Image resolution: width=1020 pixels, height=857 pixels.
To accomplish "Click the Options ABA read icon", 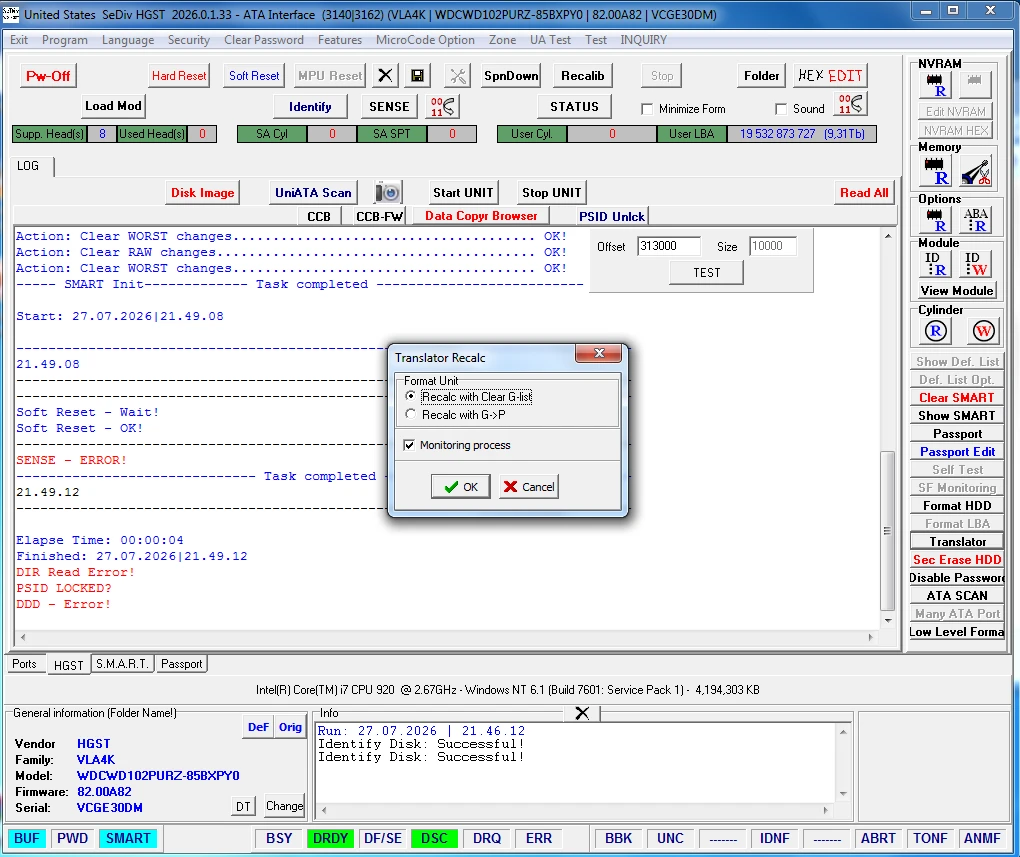I will click(975, 220).
